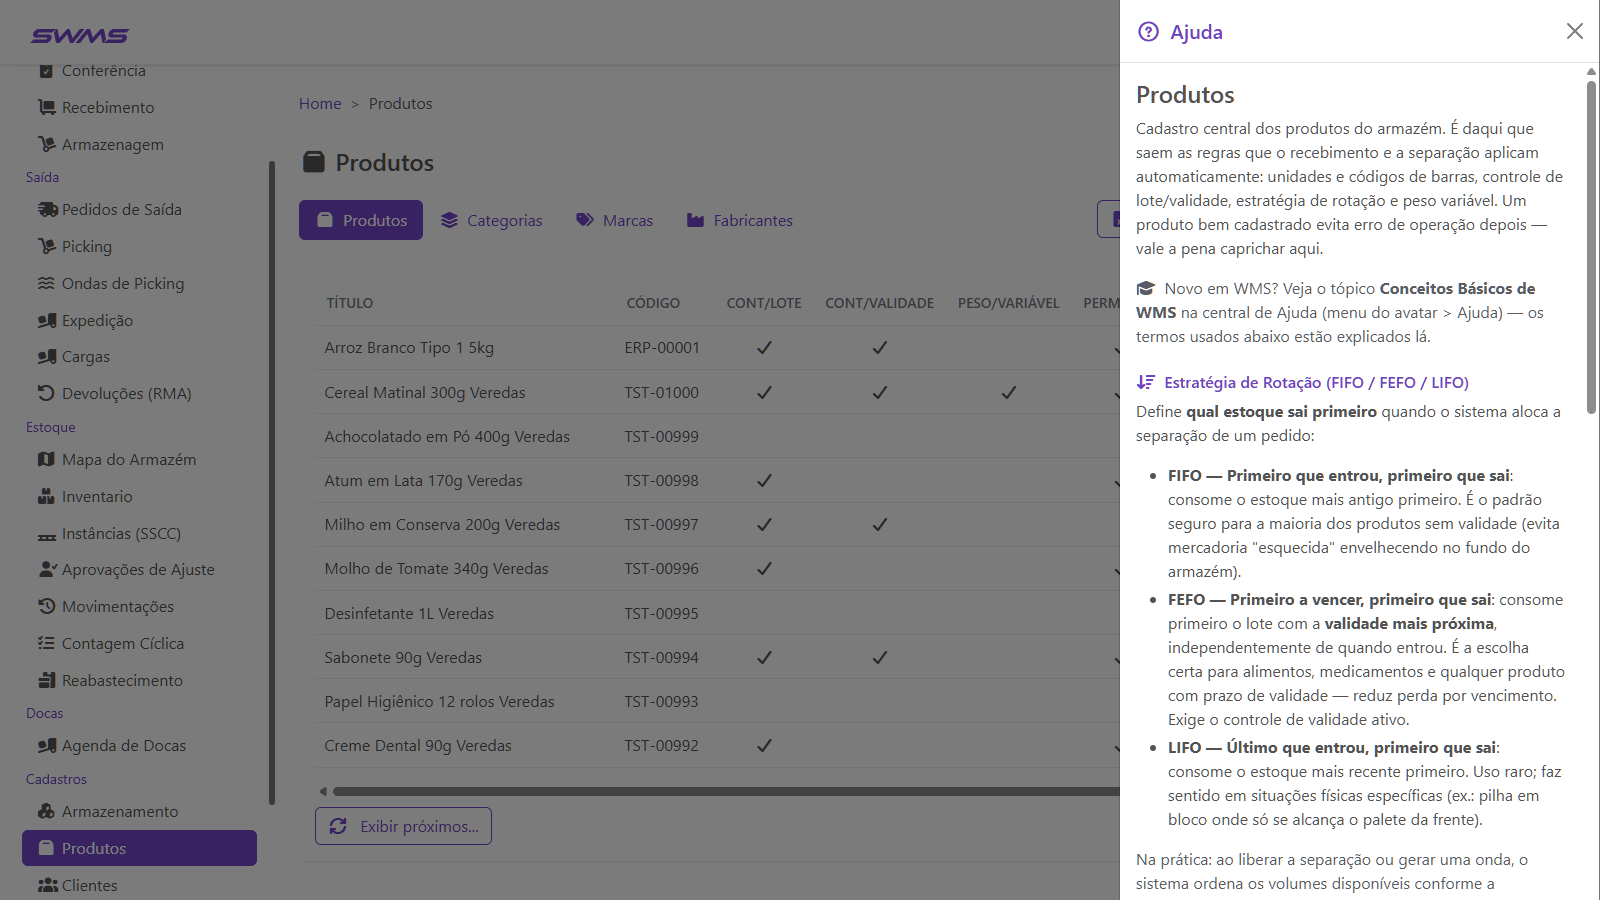
Task: Click the Pedidos de Saída truck icon
Action: (x=47, y=209)
